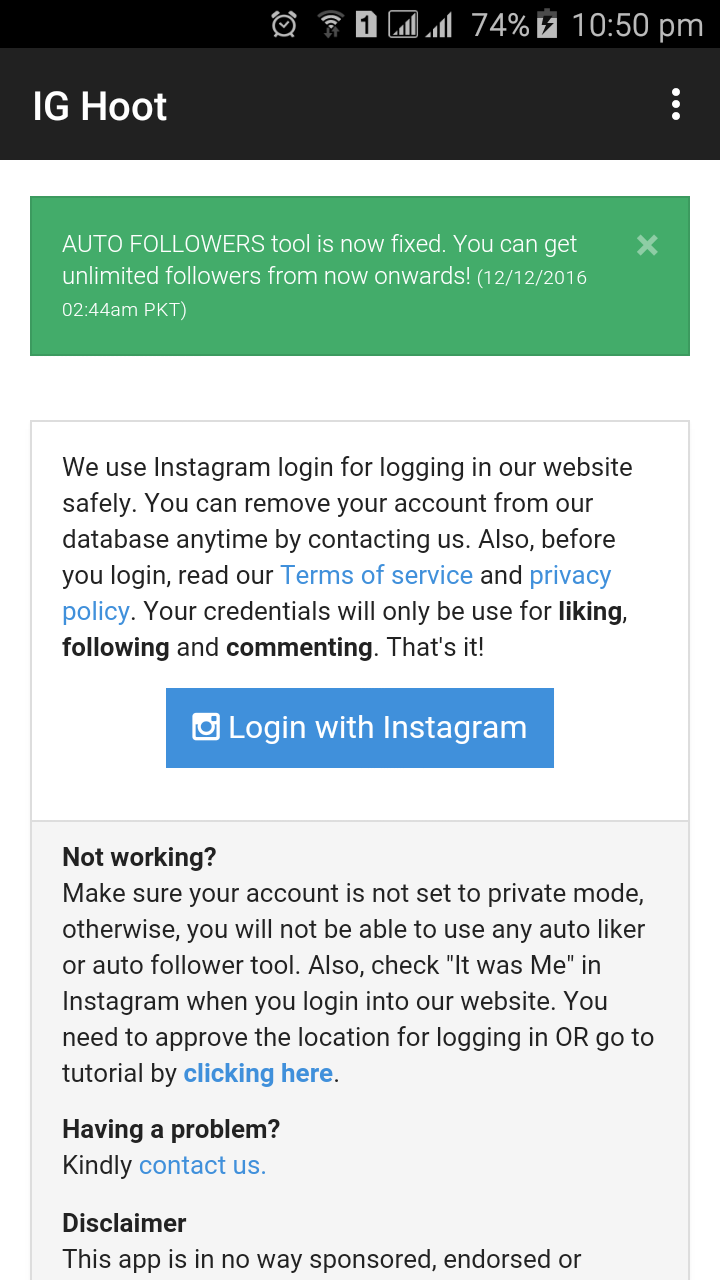The height and width of the screenshot is (1280, 720).
Task: Tap the Having a problem? heading
Action: 171,1129
